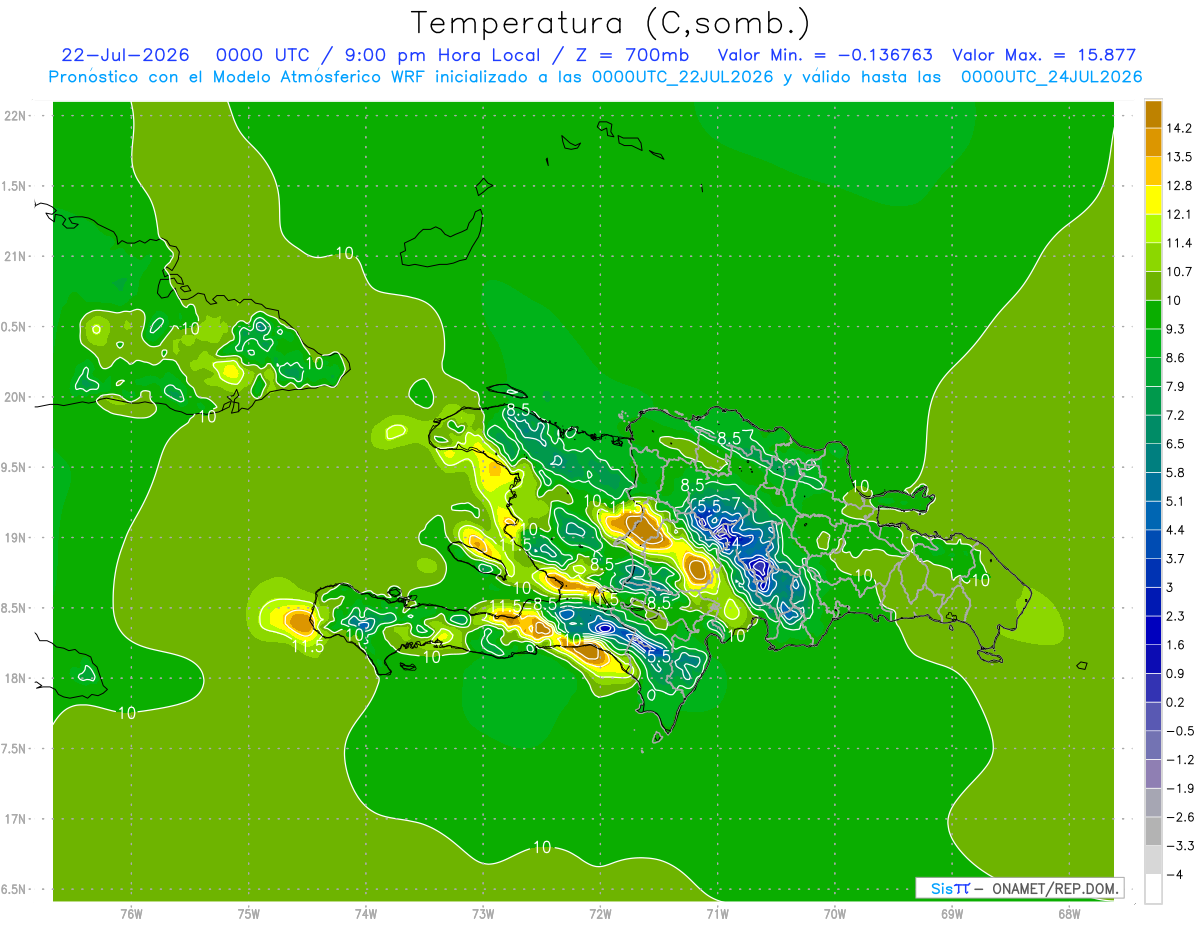The image size is (1200, 927).
Task: Click the "75W" longitude axis label
Action: tap(249, 914)
